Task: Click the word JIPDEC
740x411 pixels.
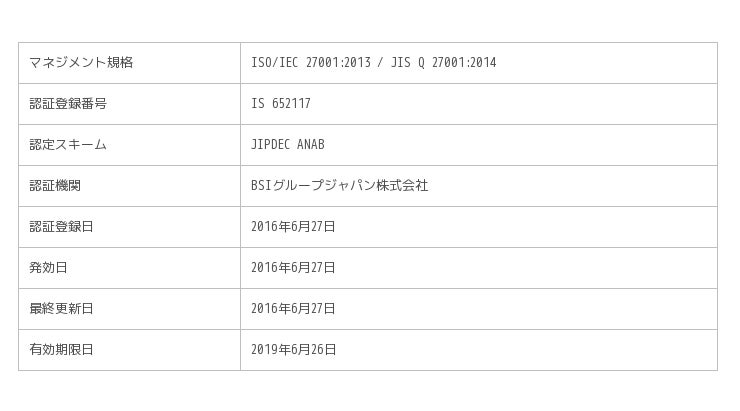Action: tap(270, 145)
